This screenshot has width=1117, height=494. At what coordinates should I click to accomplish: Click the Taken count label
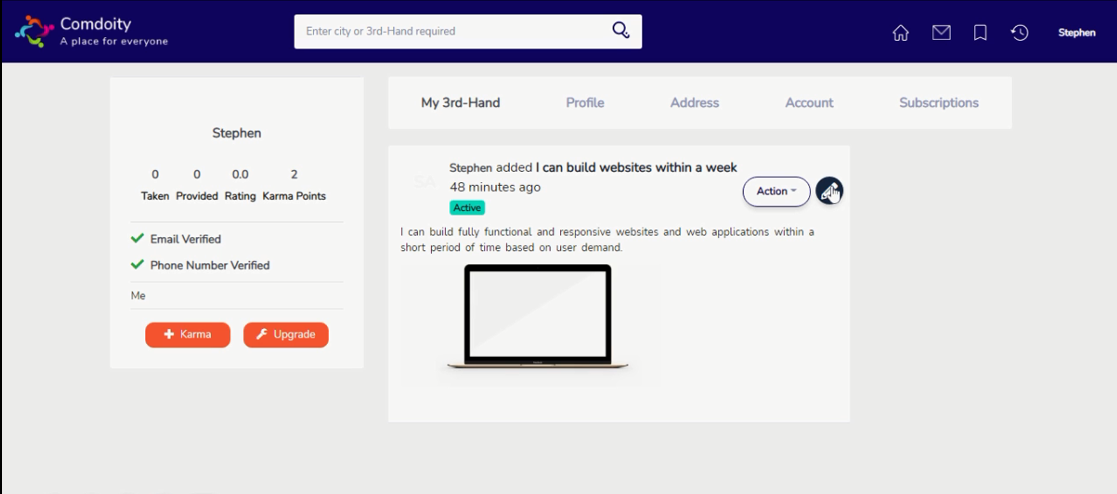point(155,196)
